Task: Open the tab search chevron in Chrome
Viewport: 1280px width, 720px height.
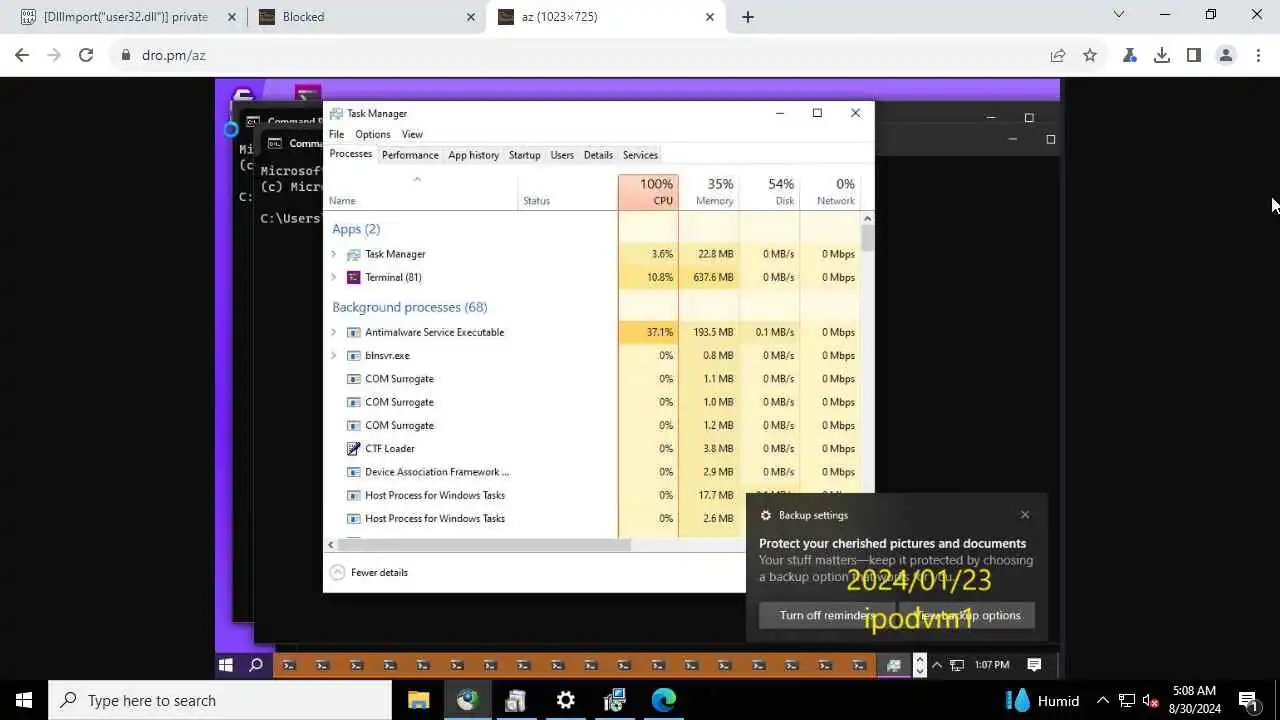Action: [1119, 14]
